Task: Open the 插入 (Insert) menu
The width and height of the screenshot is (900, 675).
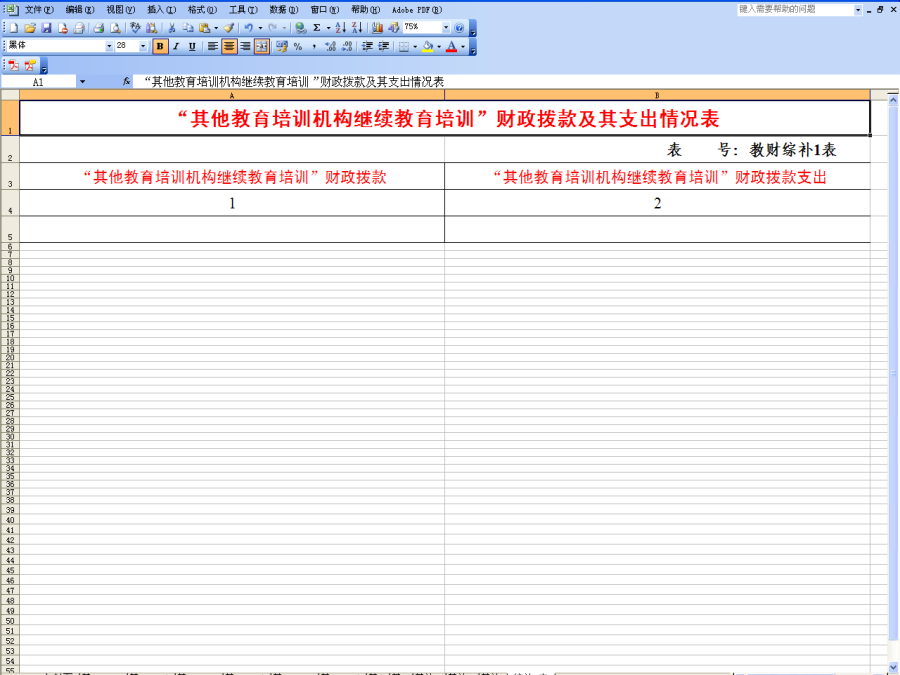Action: (161, 10)
